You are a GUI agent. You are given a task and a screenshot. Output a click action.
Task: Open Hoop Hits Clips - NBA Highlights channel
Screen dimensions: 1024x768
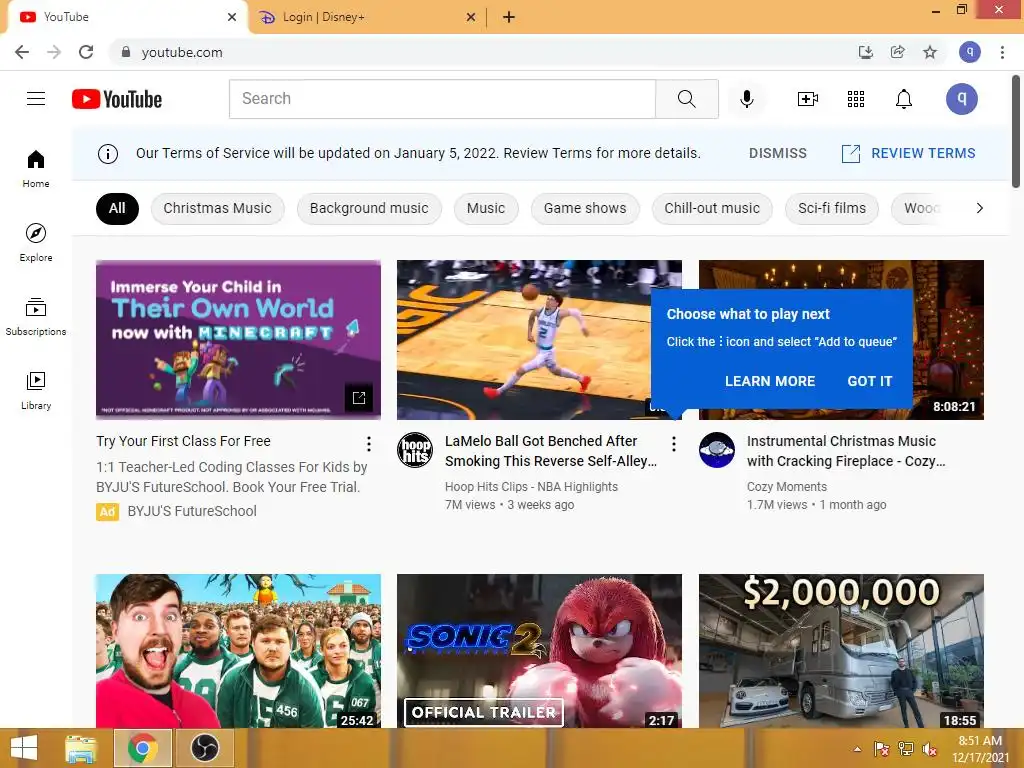click(531, 487)
